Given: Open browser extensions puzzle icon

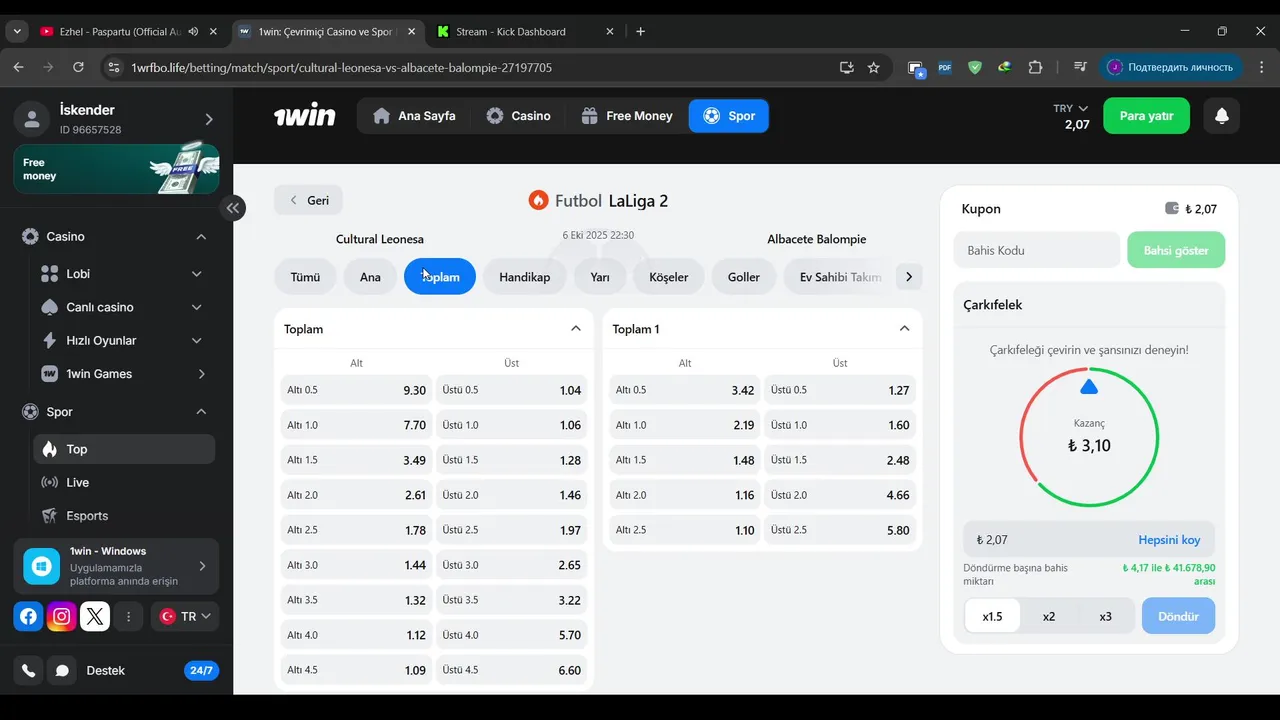Looking at the screenshot, I should click(x=1035, y=68).
